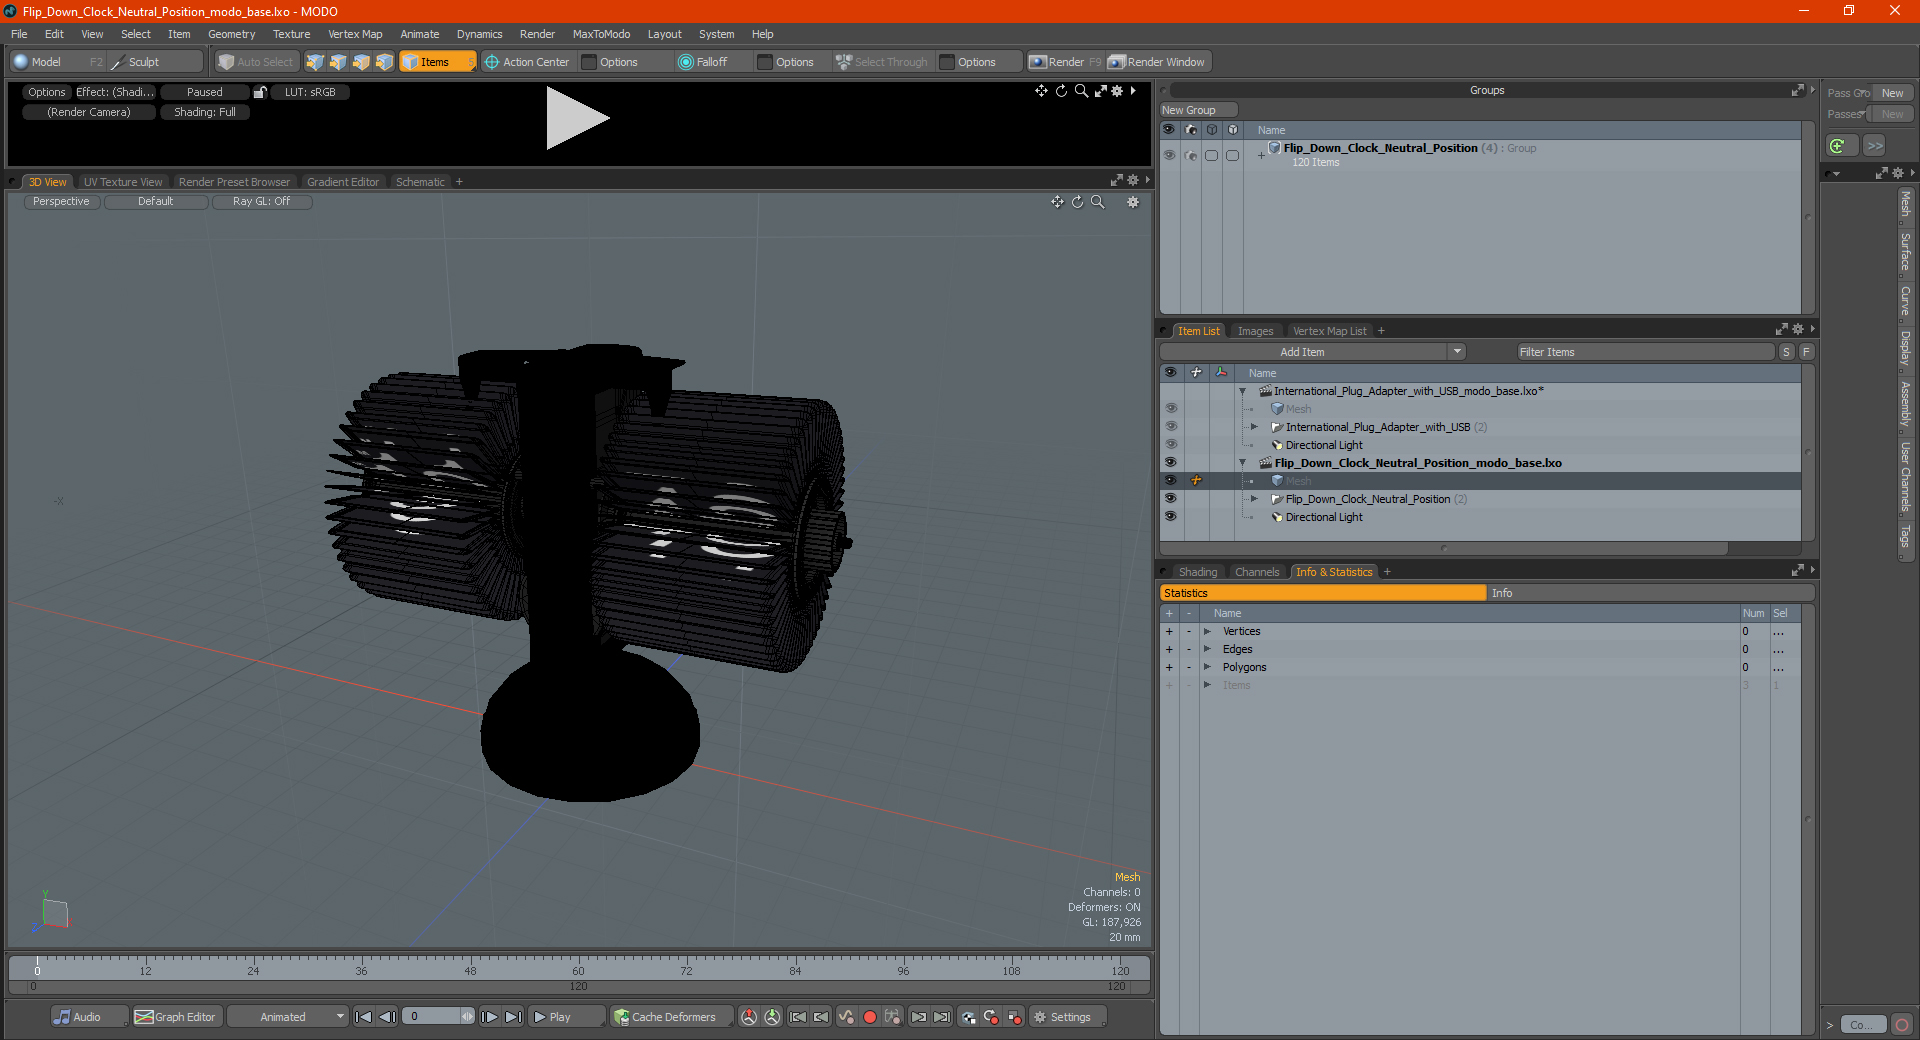Switch to UV Texture View tab
This screenshot has height=1040, width=1920.
123,182
